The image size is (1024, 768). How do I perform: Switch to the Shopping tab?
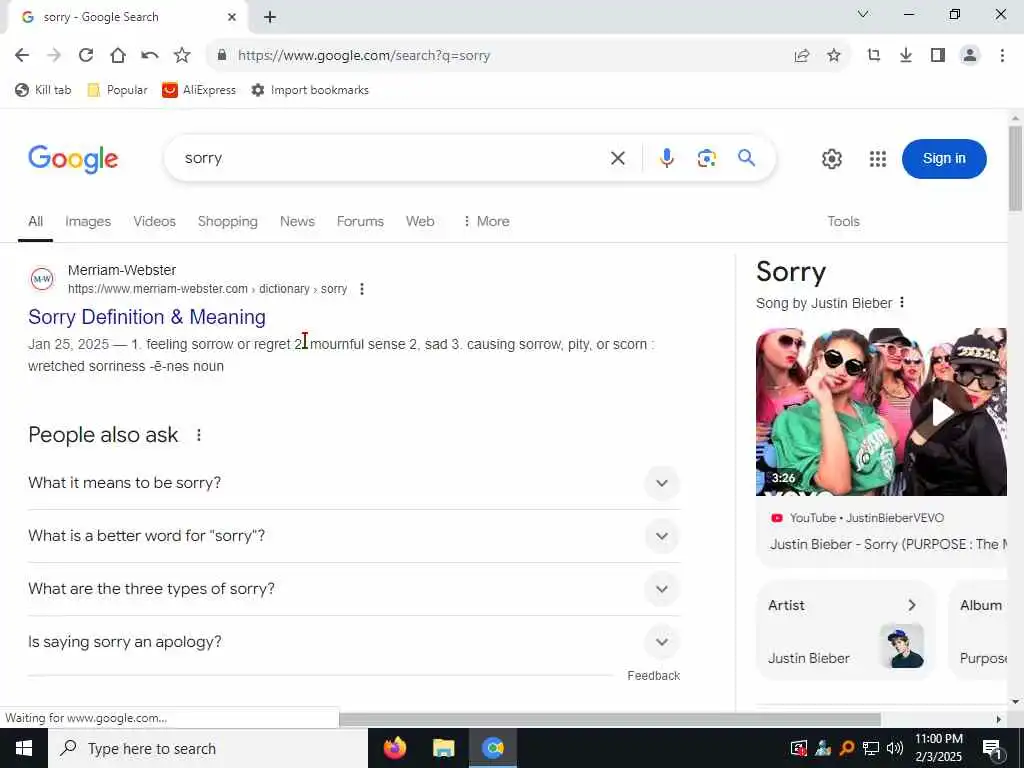click(228, 221)
